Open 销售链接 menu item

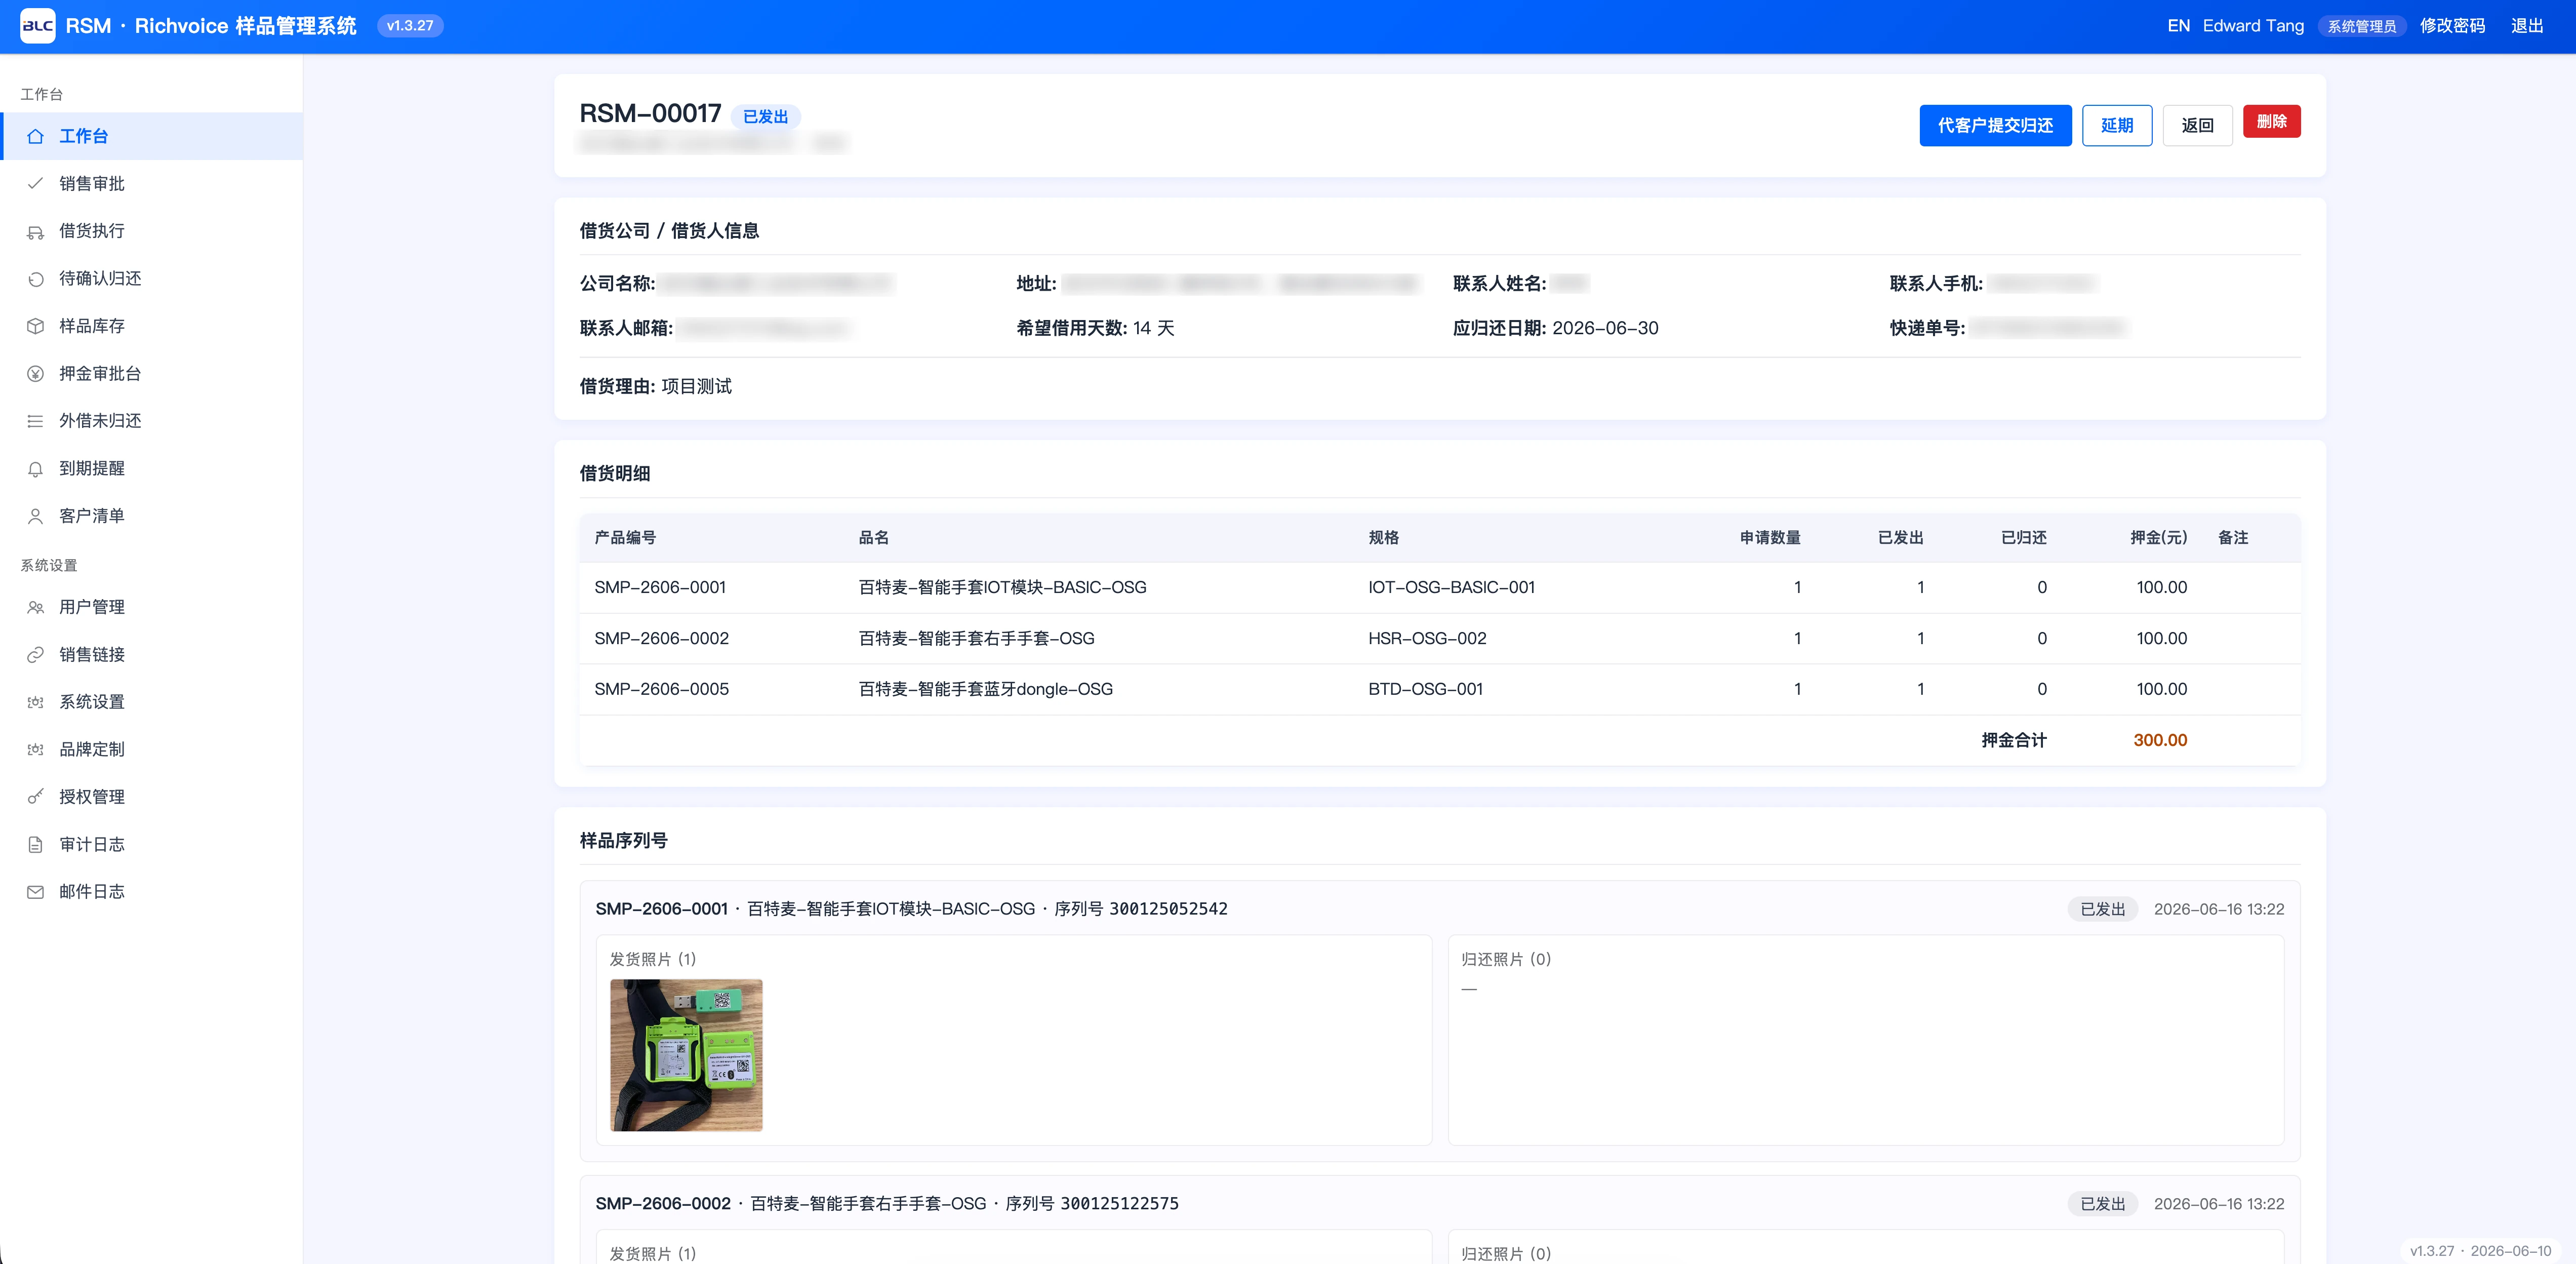(152, 655)
